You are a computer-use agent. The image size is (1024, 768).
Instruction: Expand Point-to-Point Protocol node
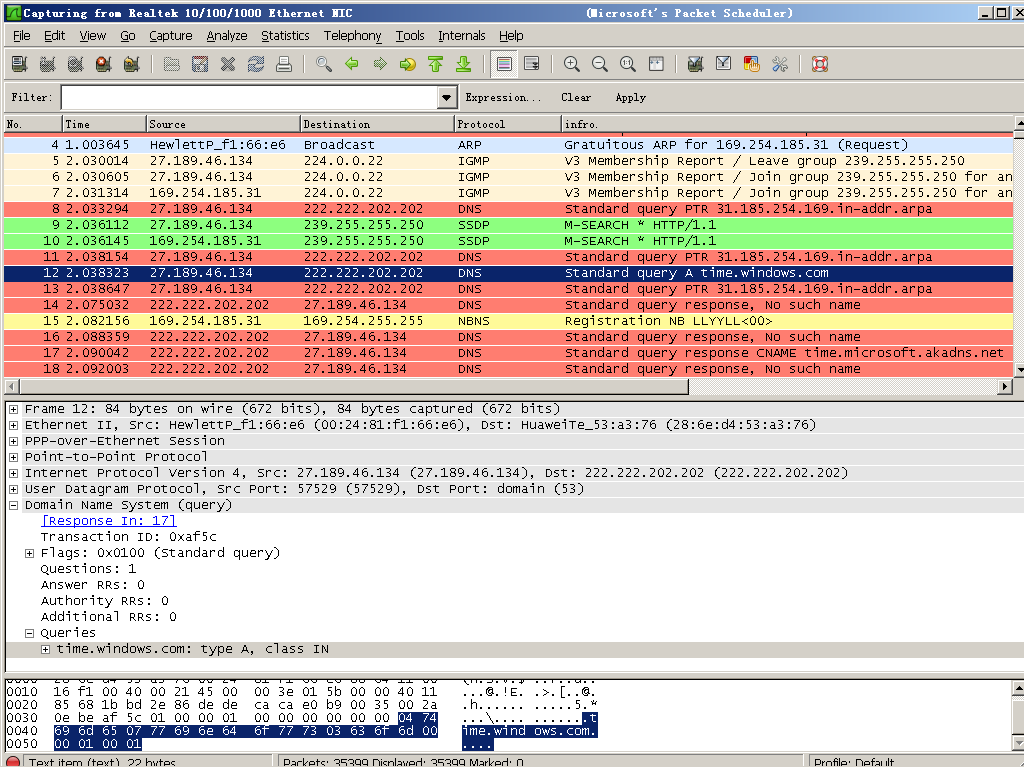(x=13, y=457)
